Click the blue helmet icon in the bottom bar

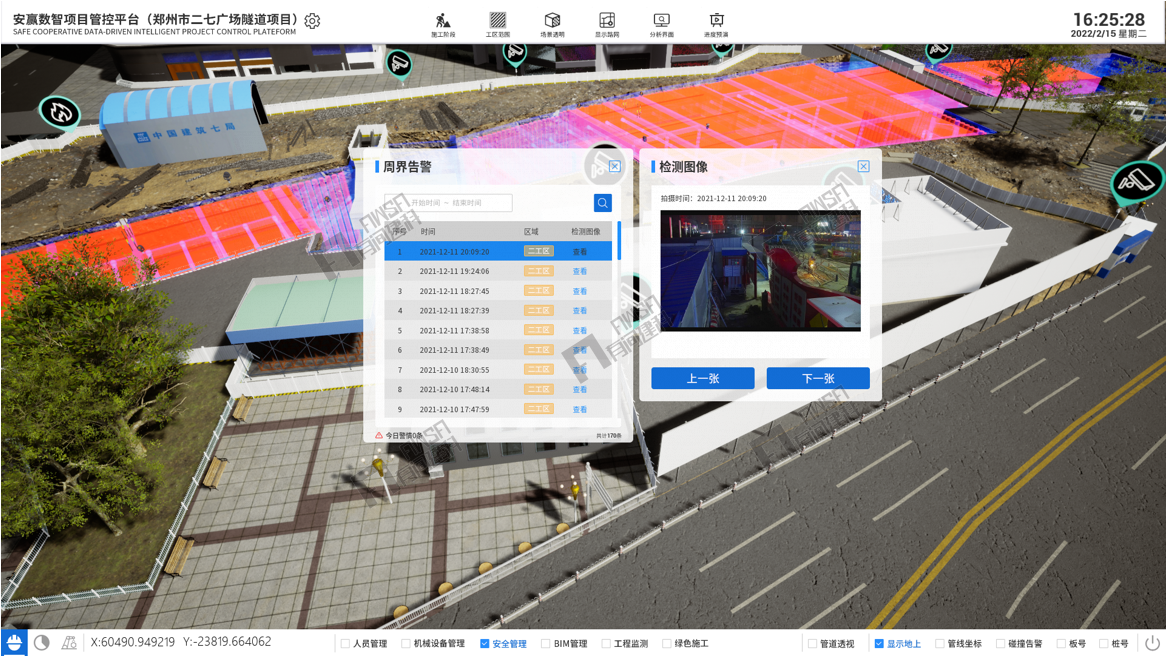point(13,642)
